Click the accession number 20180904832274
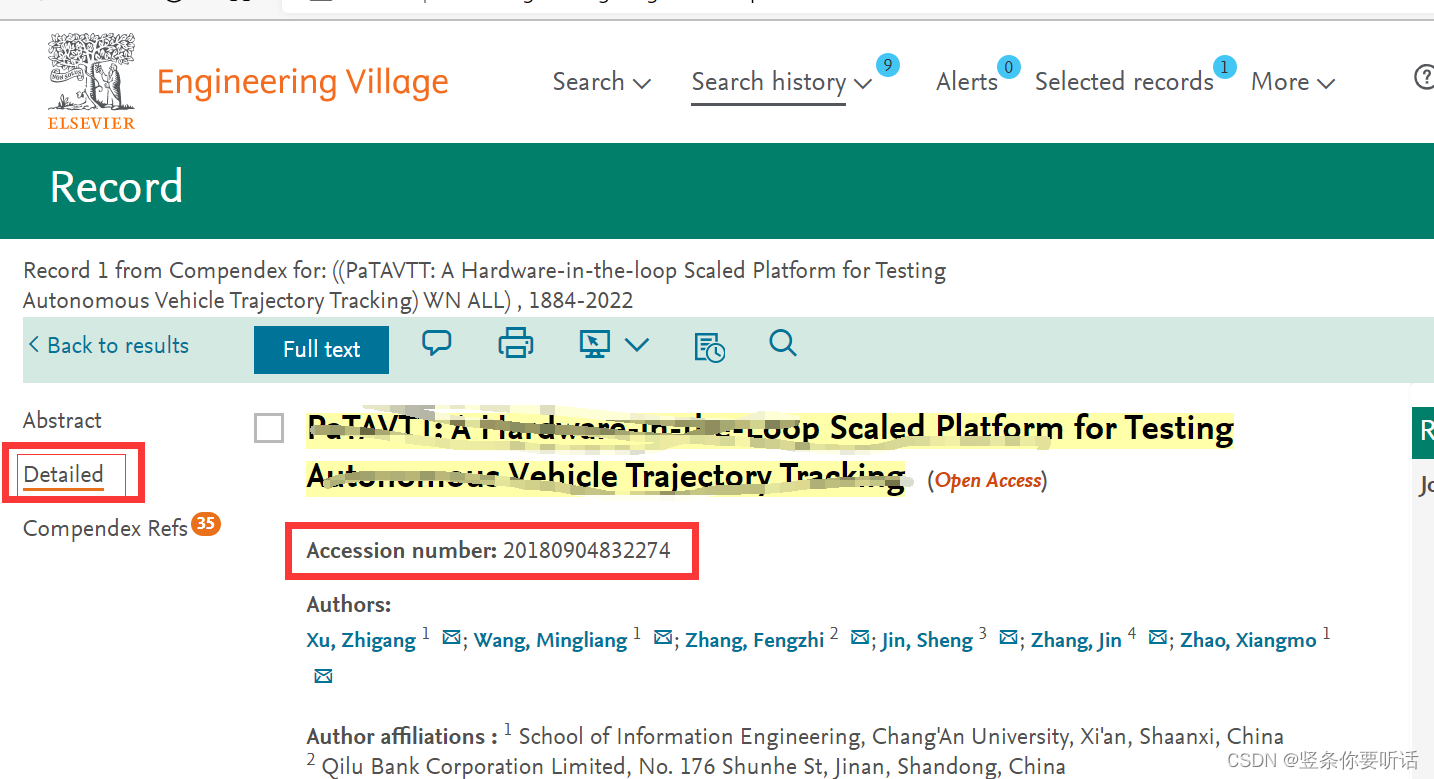This screenshot has height=779, width=1434. 587,550
